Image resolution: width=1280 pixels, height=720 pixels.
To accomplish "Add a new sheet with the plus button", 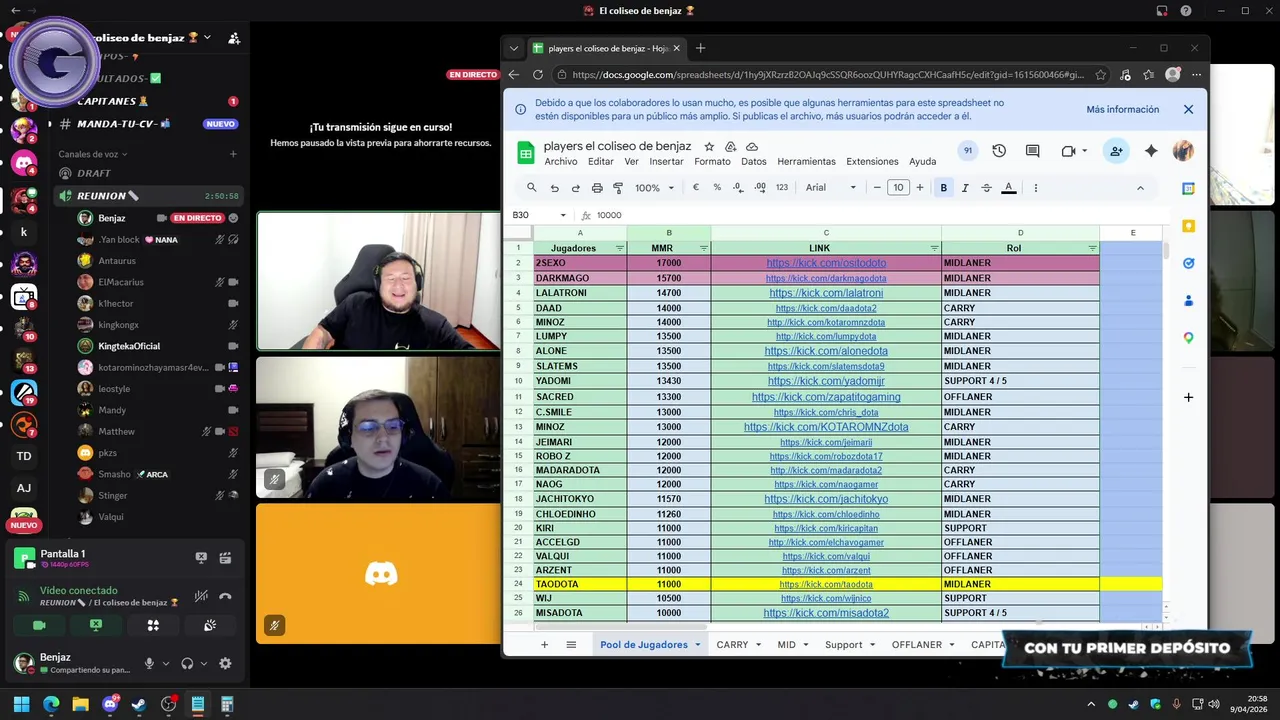I will (x=544, y=645).
